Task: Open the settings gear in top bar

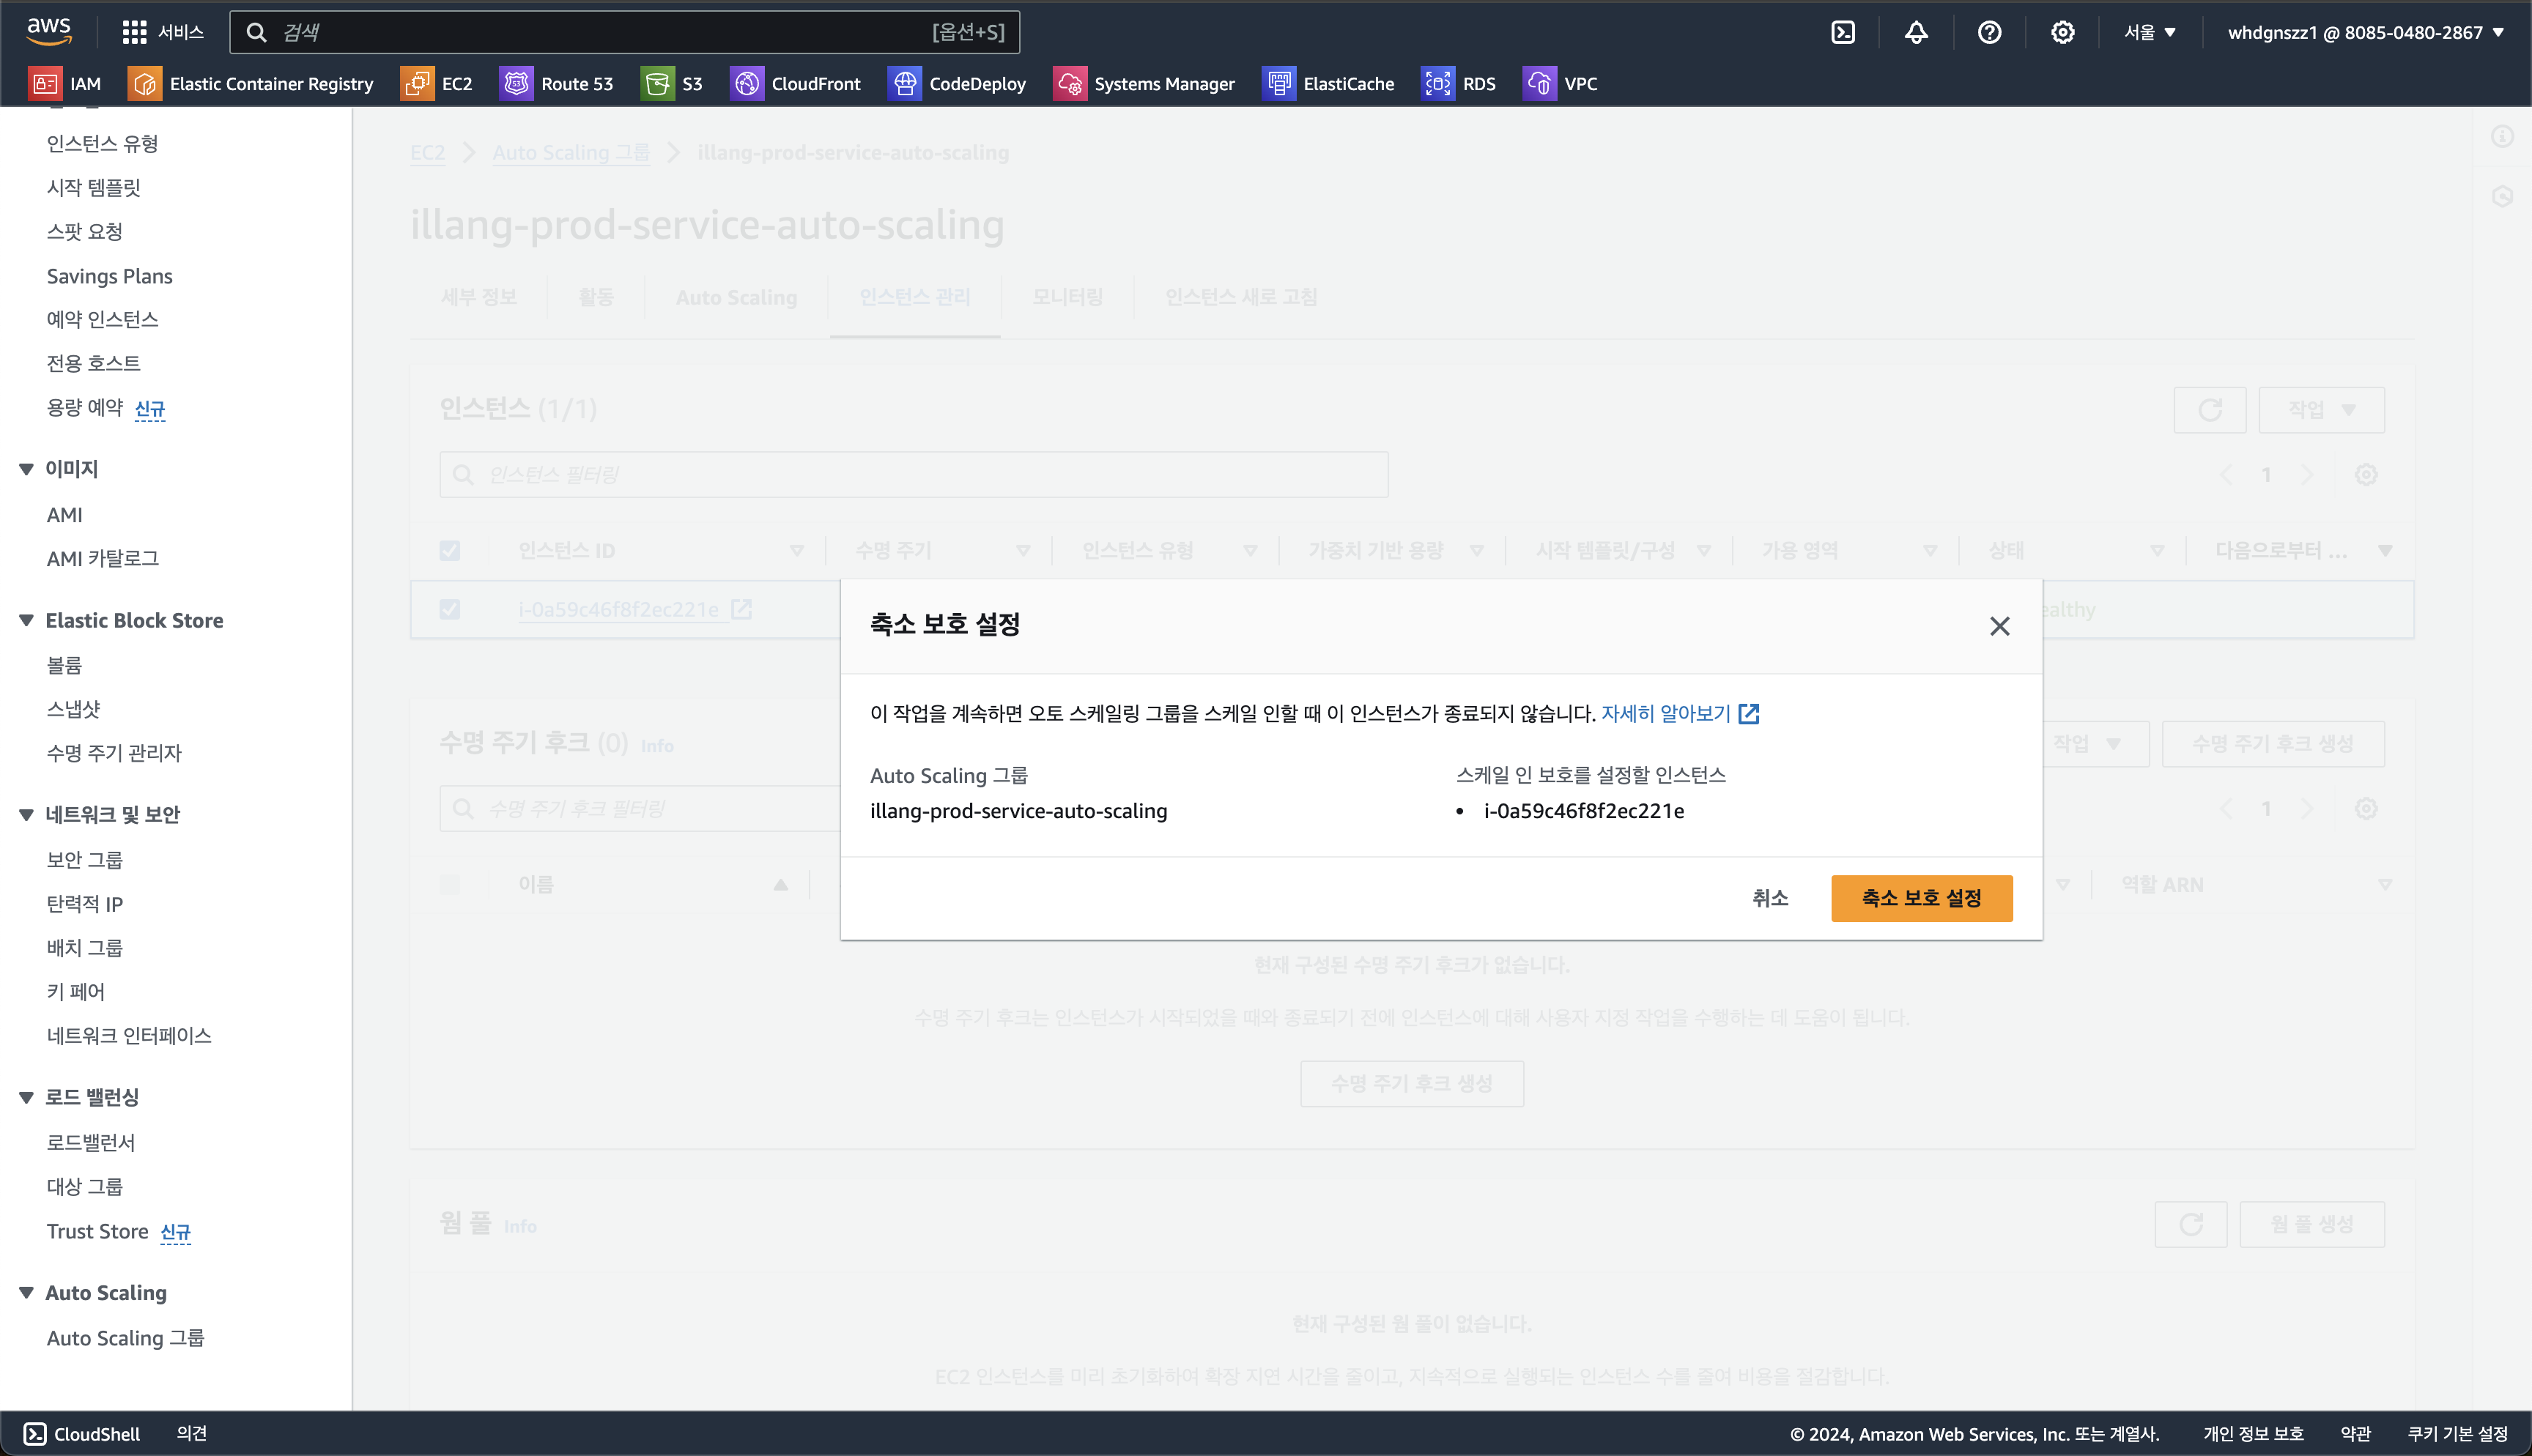Action: (2062, 32)
